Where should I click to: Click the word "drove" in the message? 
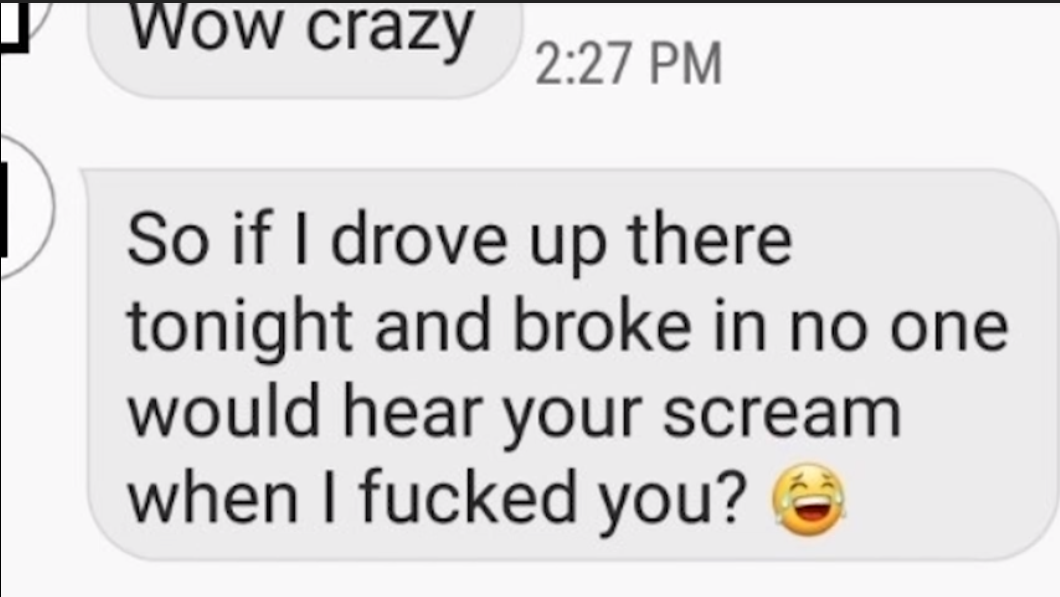(418, 240)
